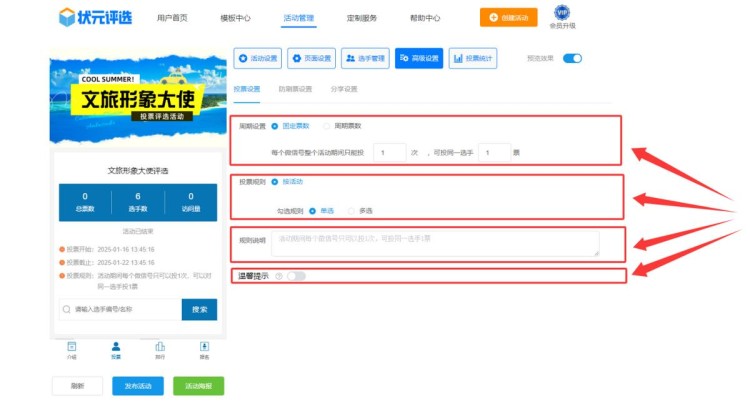Open 投票统计 toolbar button

(x=473, y=59)
